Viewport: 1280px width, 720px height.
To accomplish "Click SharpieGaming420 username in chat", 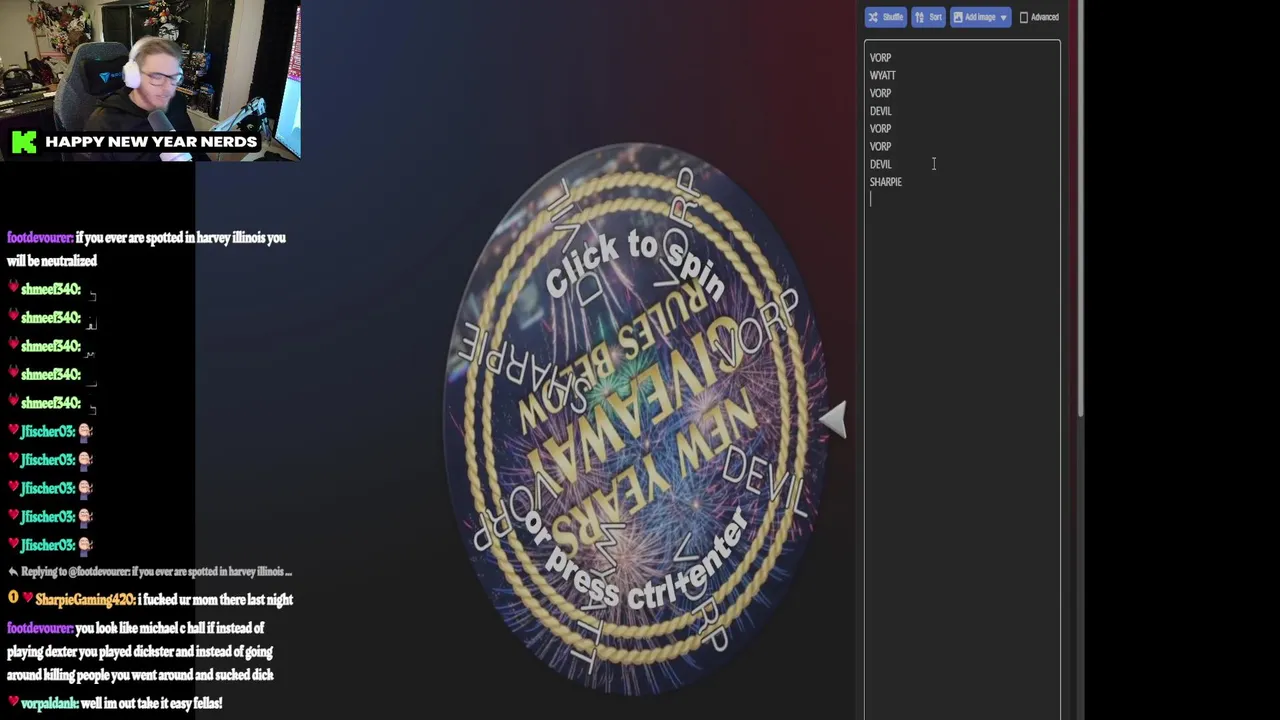I will point(85,599).
